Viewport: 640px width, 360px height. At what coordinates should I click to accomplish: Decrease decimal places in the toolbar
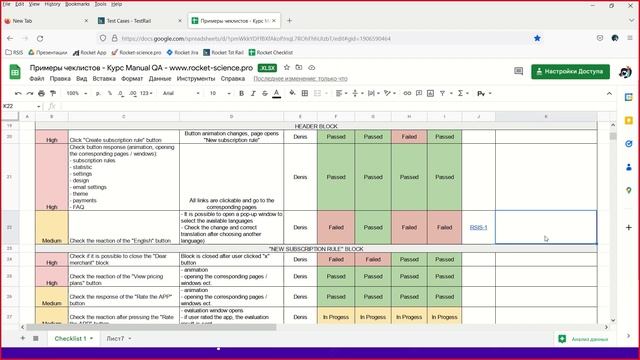[121, 93]
